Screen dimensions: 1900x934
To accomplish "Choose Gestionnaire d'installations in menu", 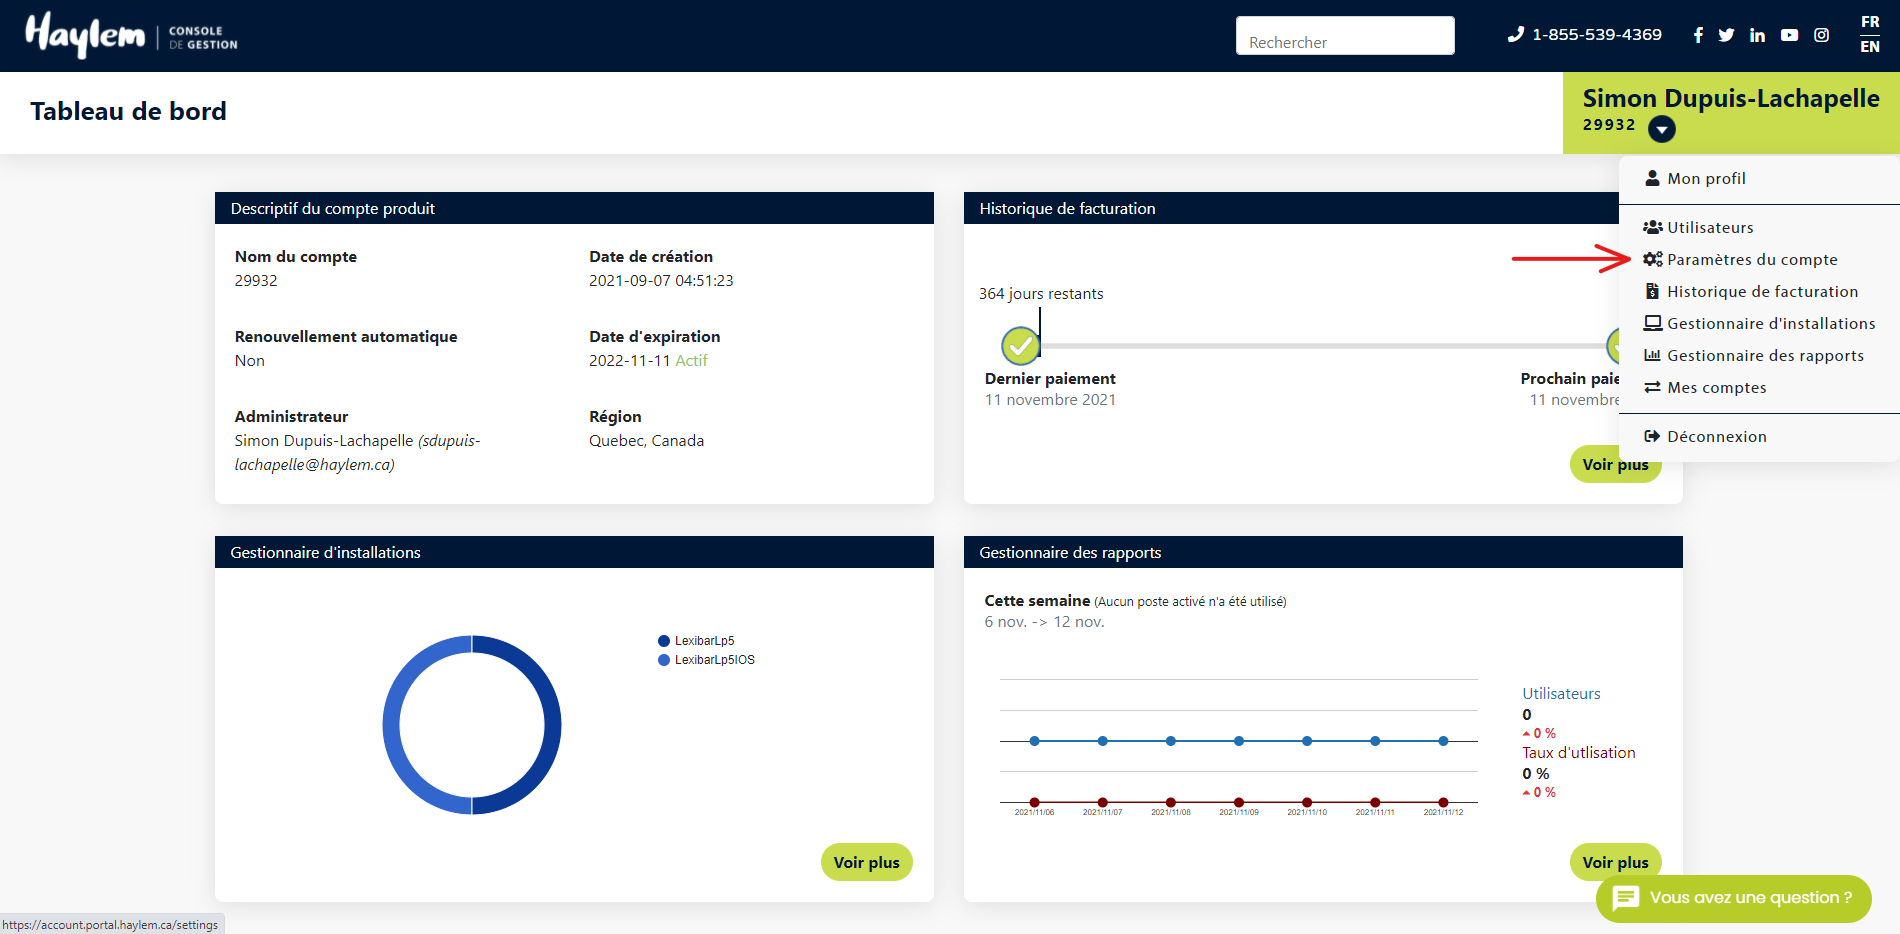I will click(x=1770, y=324).
